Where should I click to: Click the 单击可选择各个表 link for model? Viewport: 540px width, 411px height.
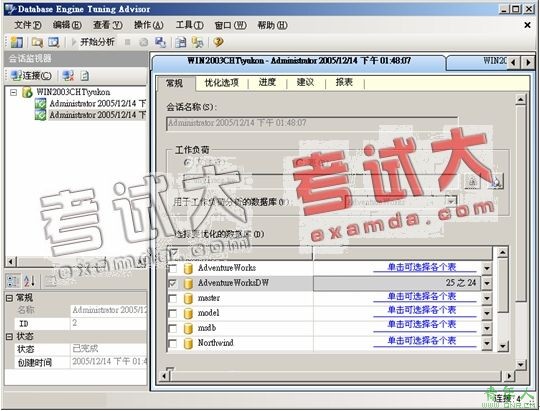point(422,311)
